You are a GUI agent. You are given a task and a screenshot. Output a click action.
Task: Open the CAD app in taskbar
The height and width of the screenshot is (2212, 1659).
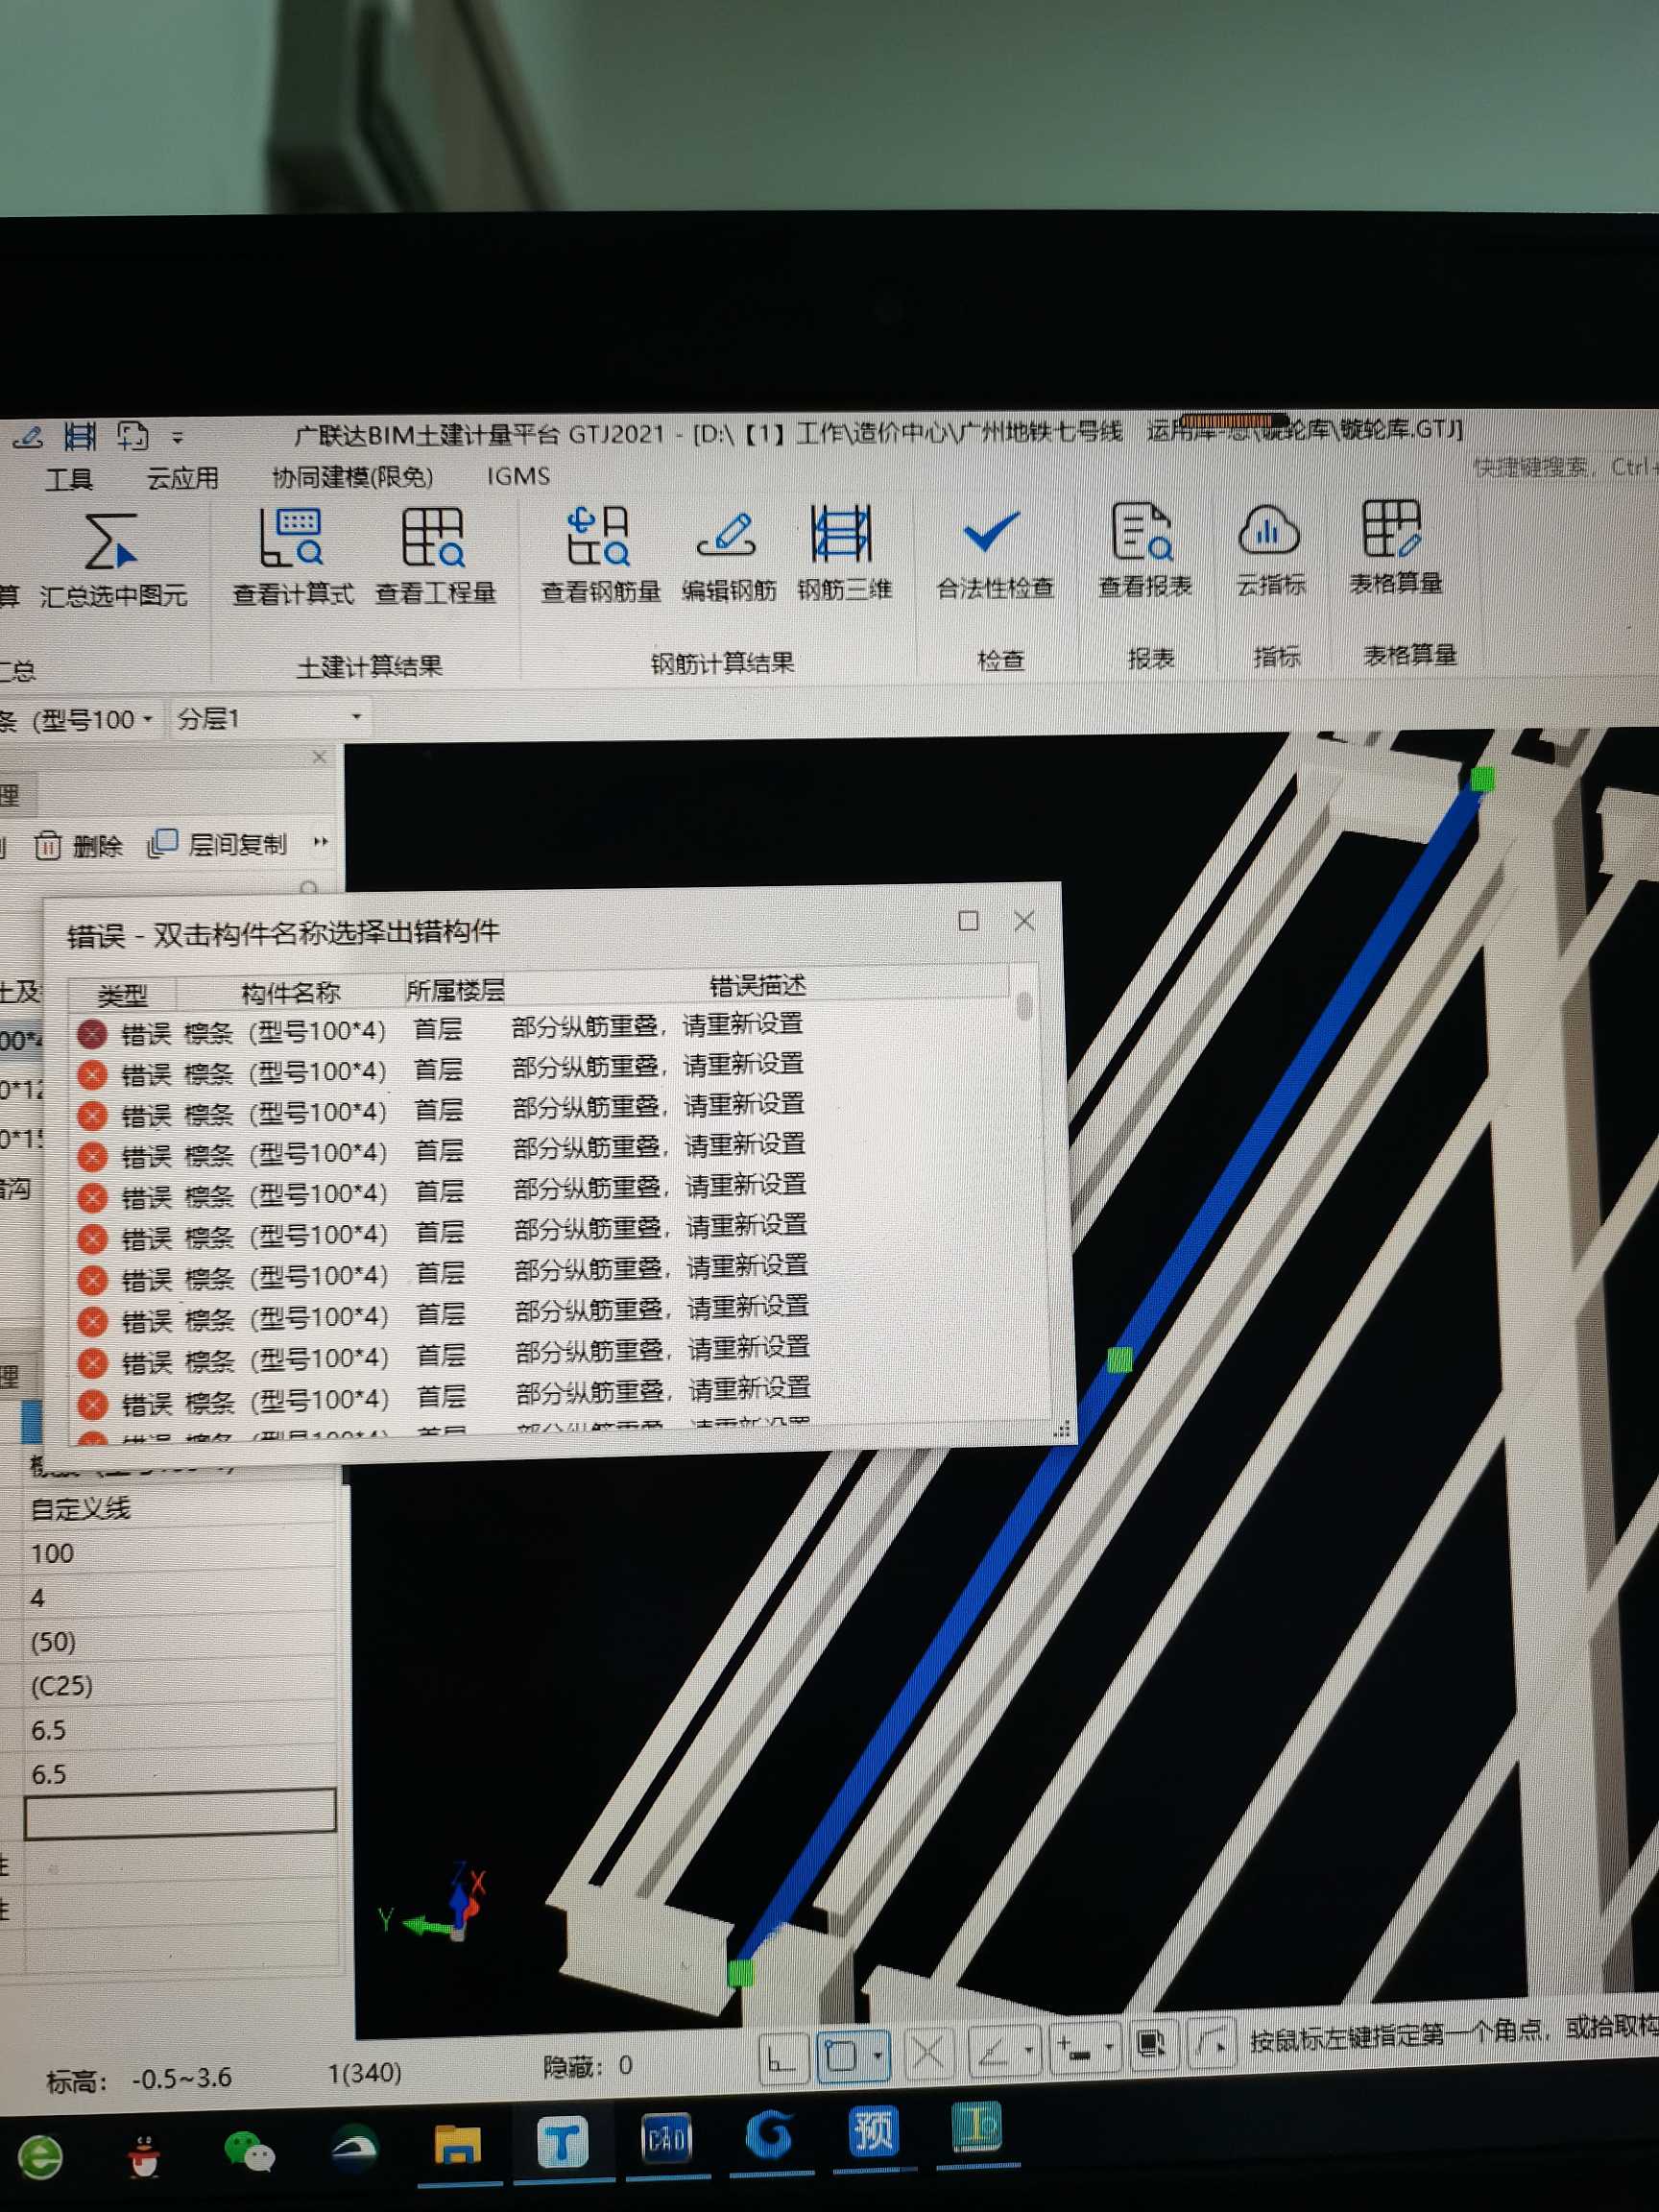tap(666, 2139)
